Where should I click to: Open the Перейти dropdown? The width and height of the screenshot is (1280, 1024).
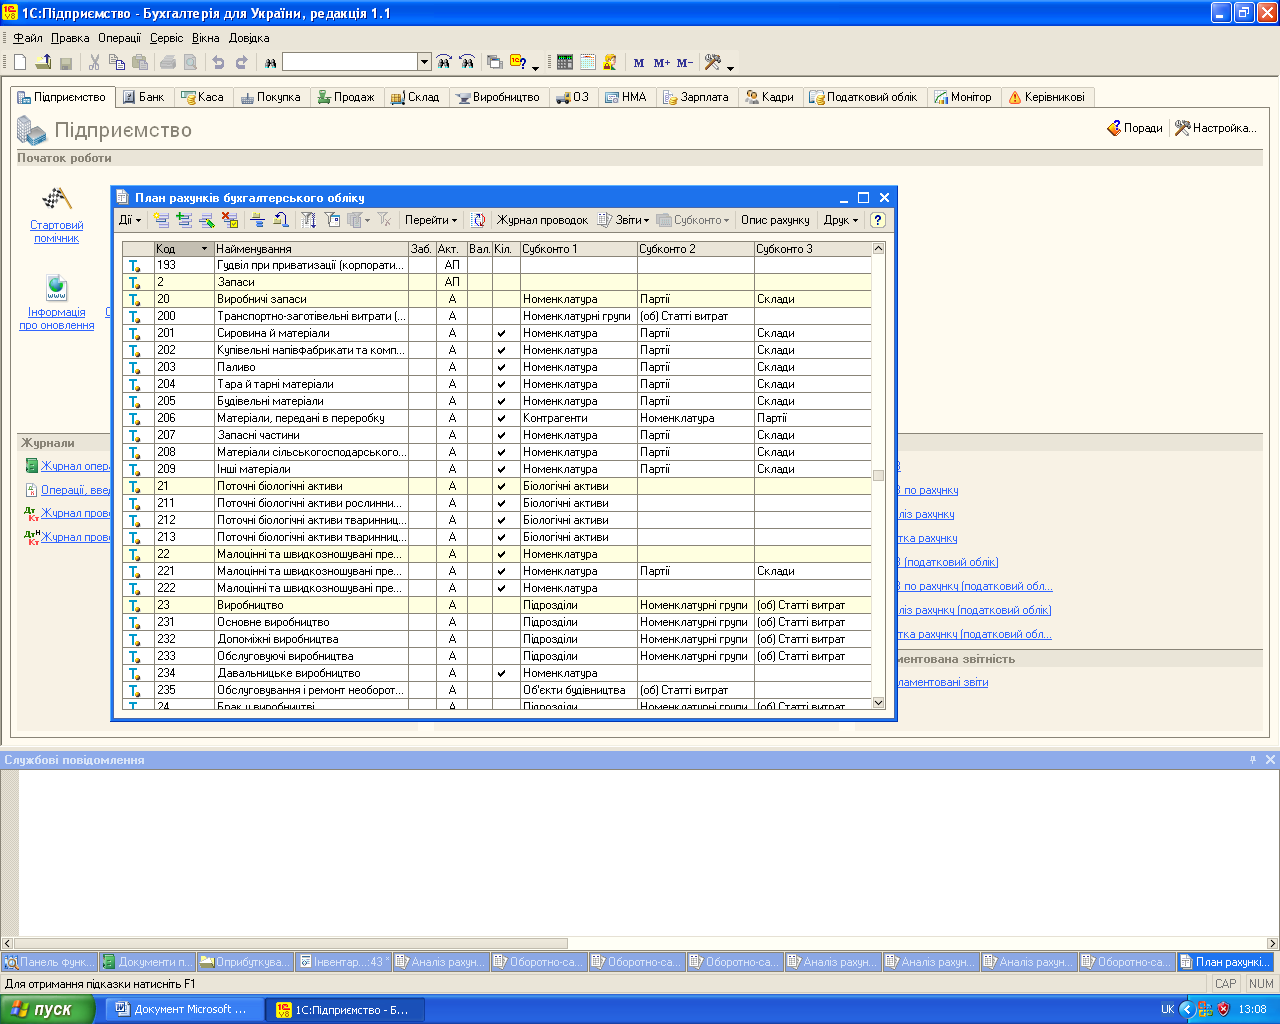[431, 220]
